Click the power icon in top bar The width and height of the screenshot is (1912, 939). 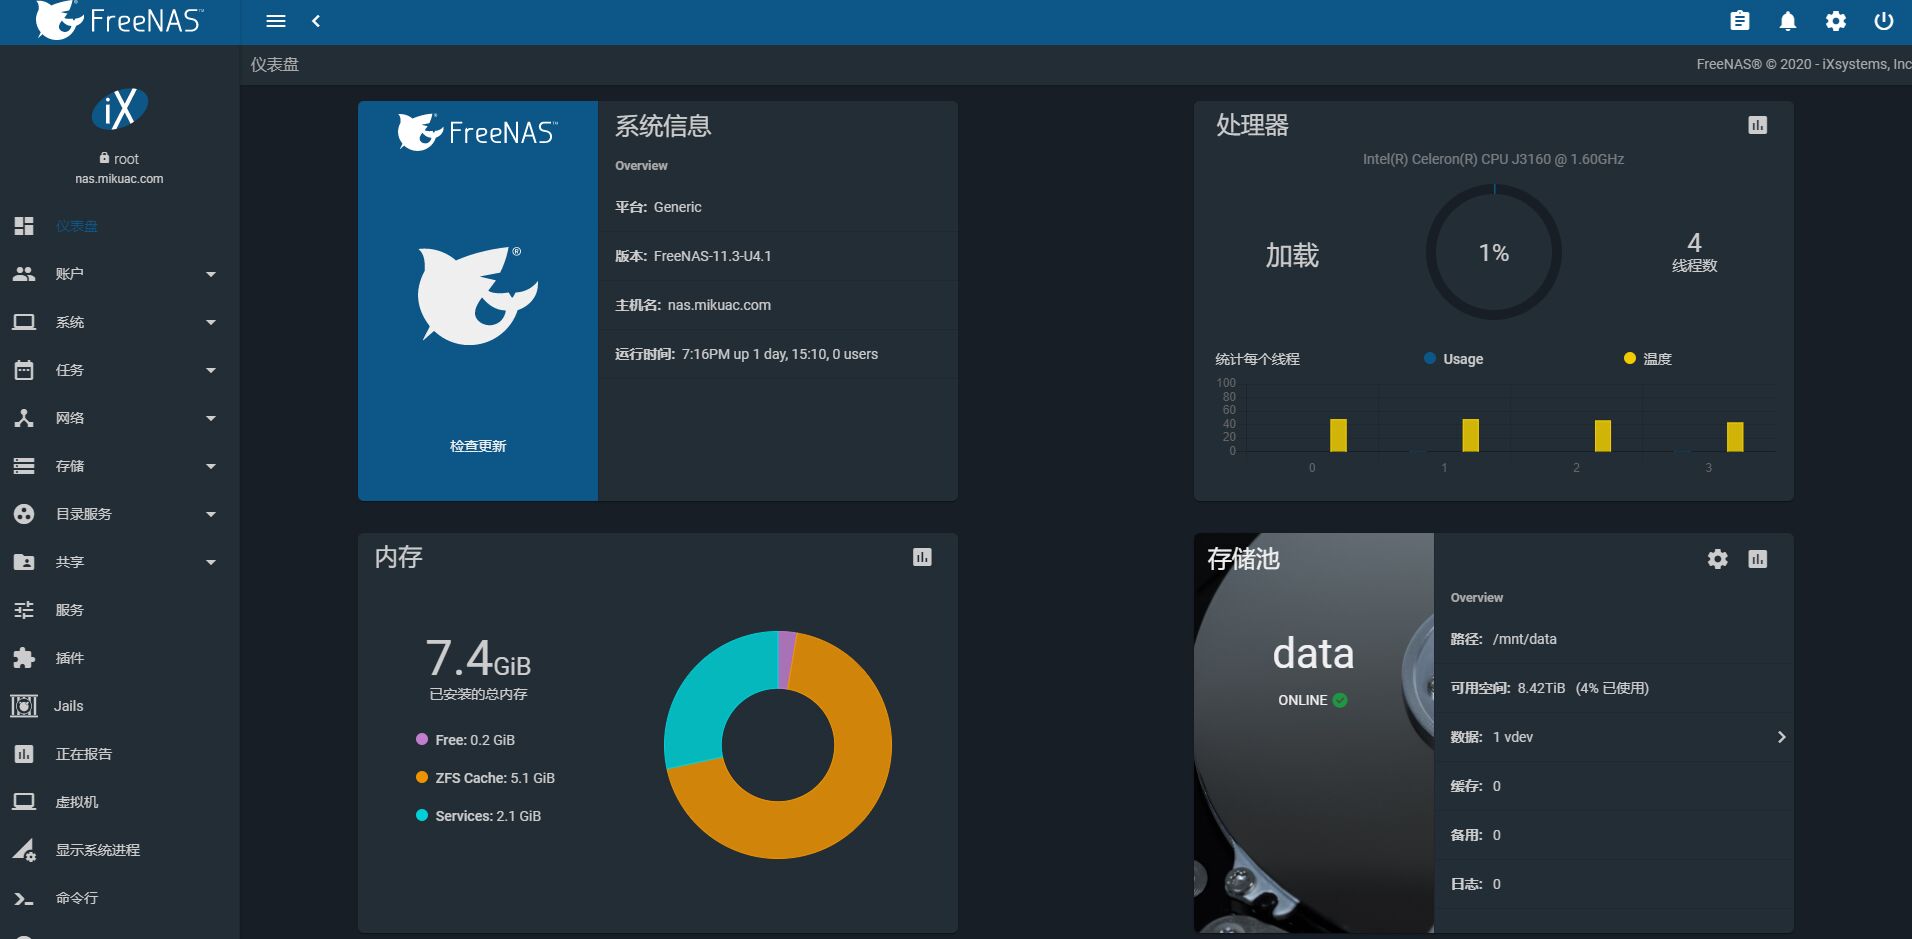point(1884,21)
